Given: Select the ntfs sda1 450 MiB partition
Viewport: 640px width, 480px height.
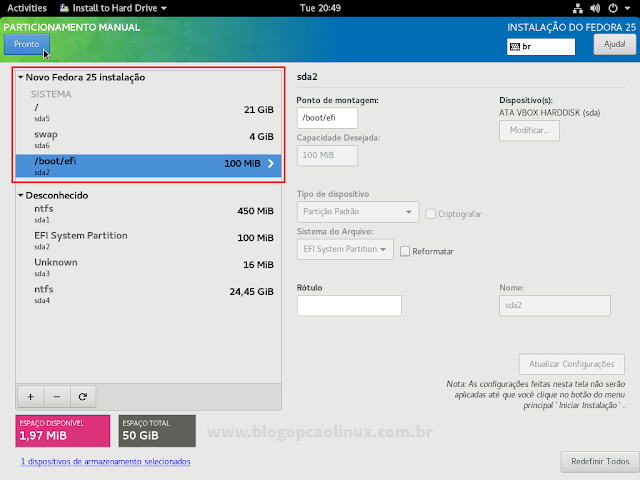Looking at the screenshot, I should (149, 214).
